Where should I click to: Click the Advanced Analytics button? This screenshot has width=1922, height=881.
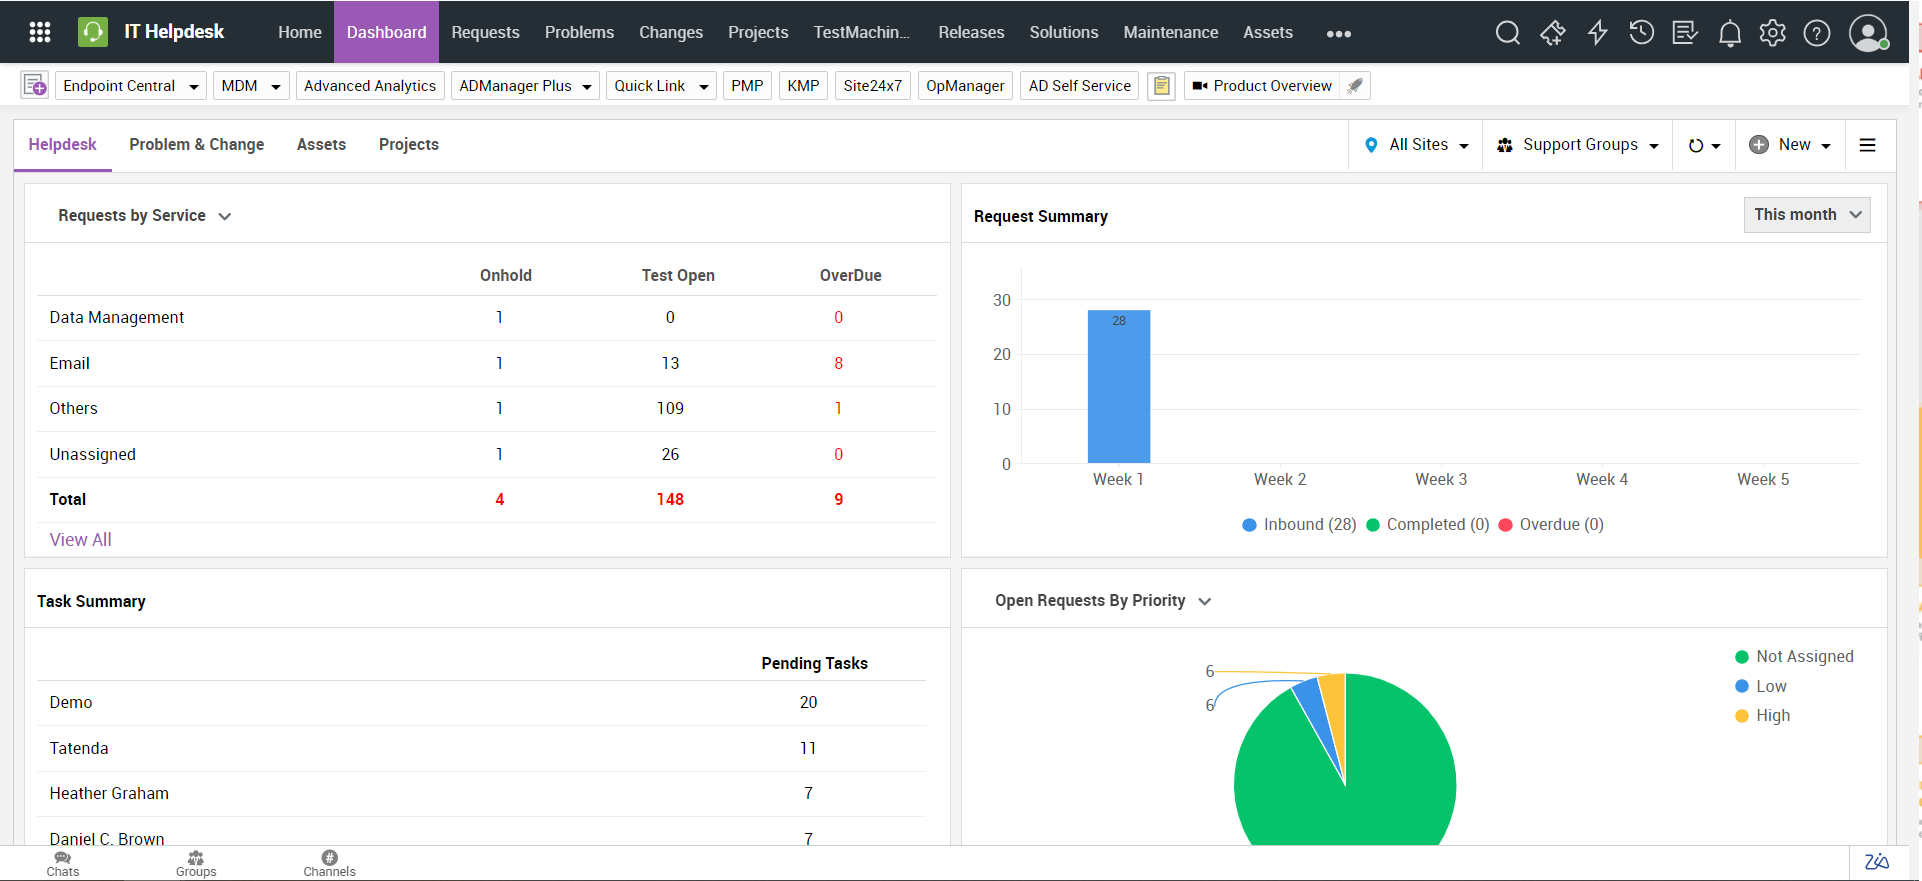[369, 86]
